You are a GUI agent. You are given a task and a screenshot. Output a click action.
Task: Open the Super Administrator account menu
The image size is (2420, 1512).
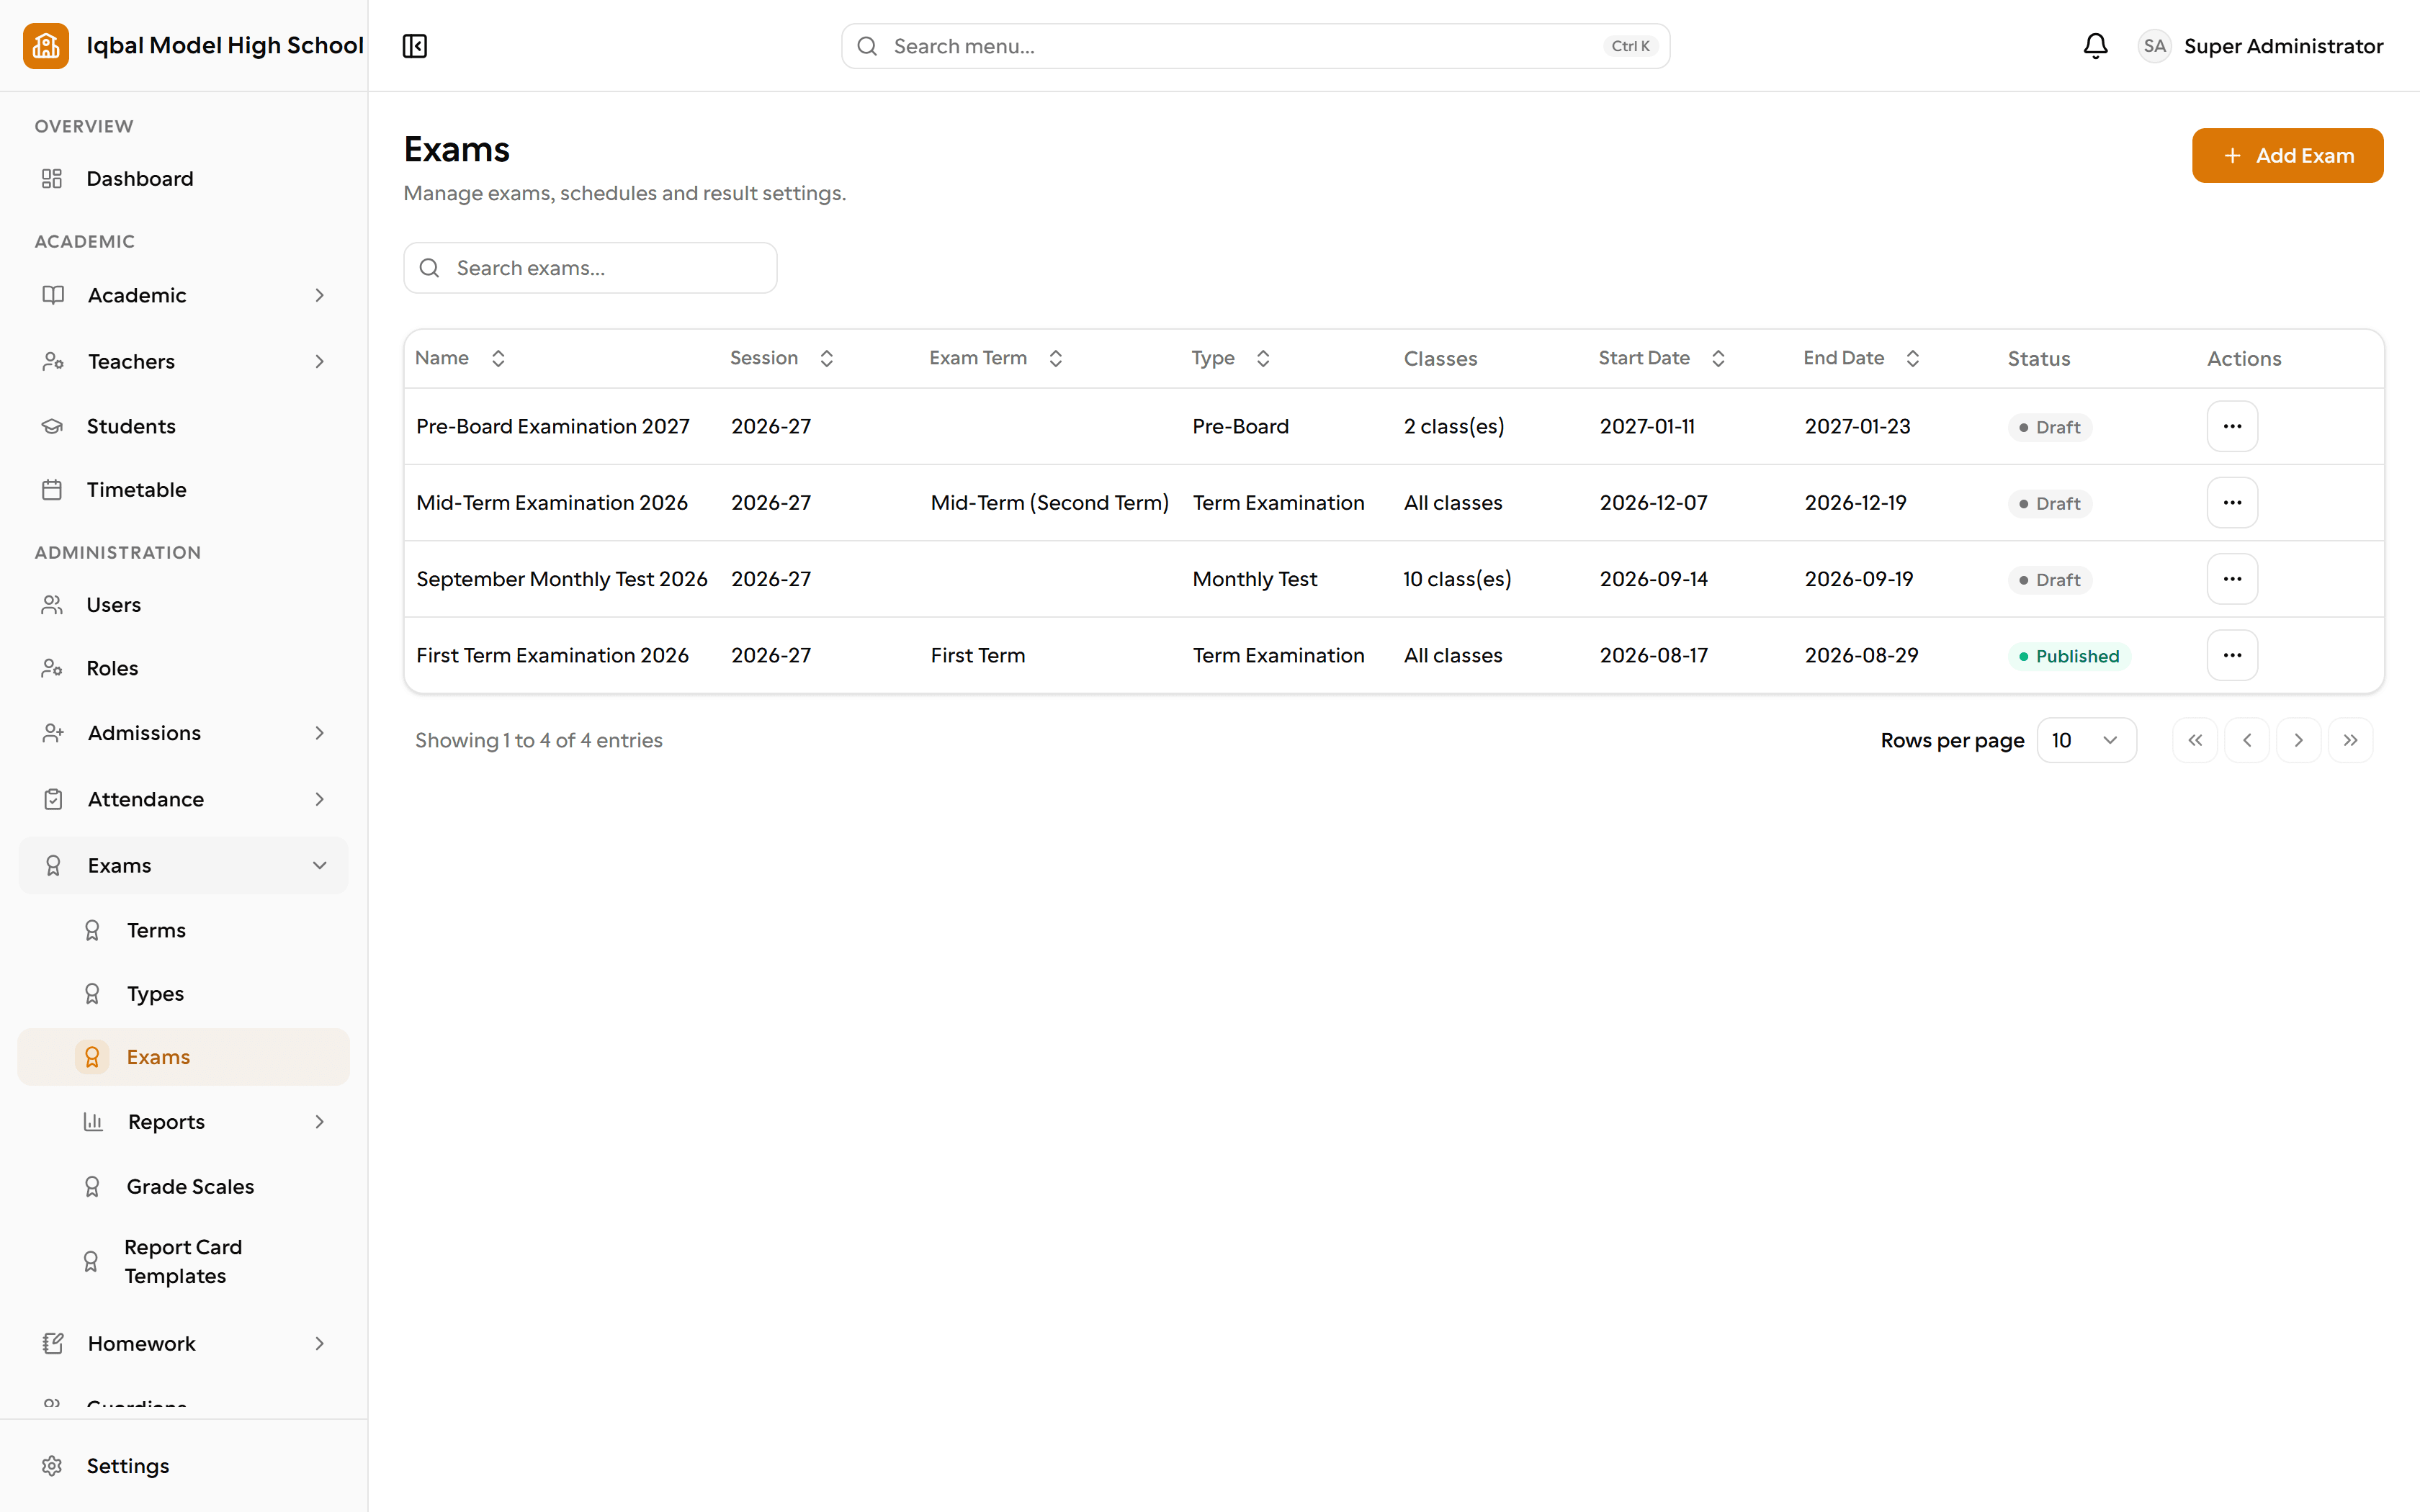[x=2260, y=46]
